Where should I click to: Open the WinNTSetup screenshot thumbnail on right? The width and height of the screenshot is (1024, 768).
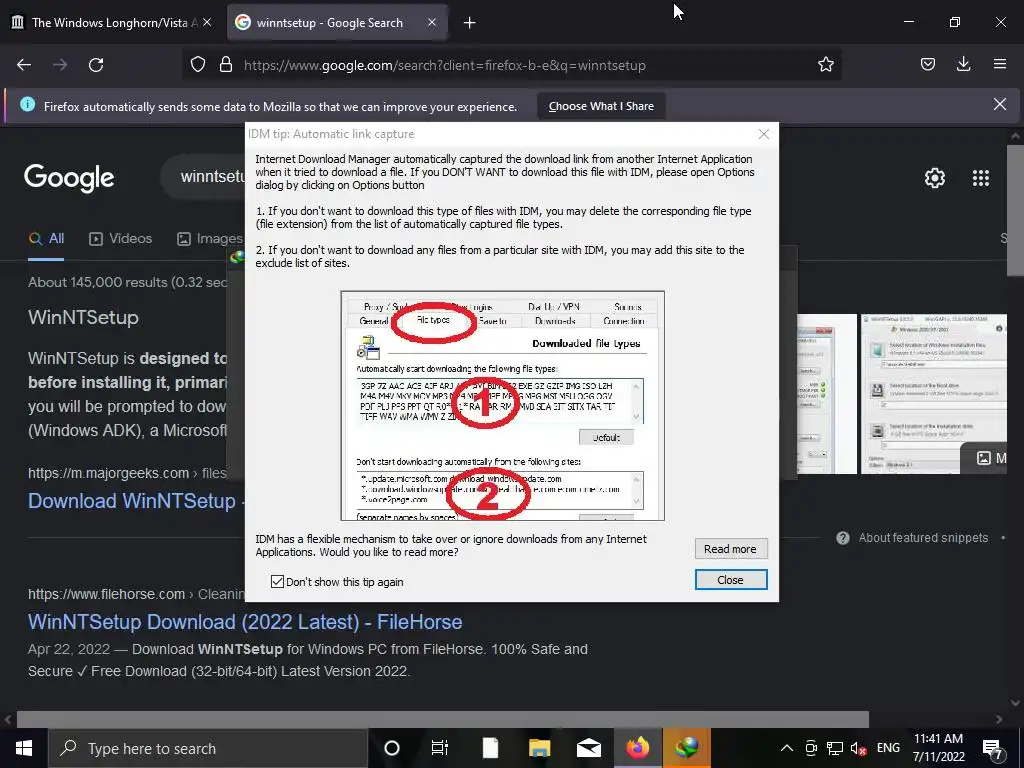tap(934, 394)
